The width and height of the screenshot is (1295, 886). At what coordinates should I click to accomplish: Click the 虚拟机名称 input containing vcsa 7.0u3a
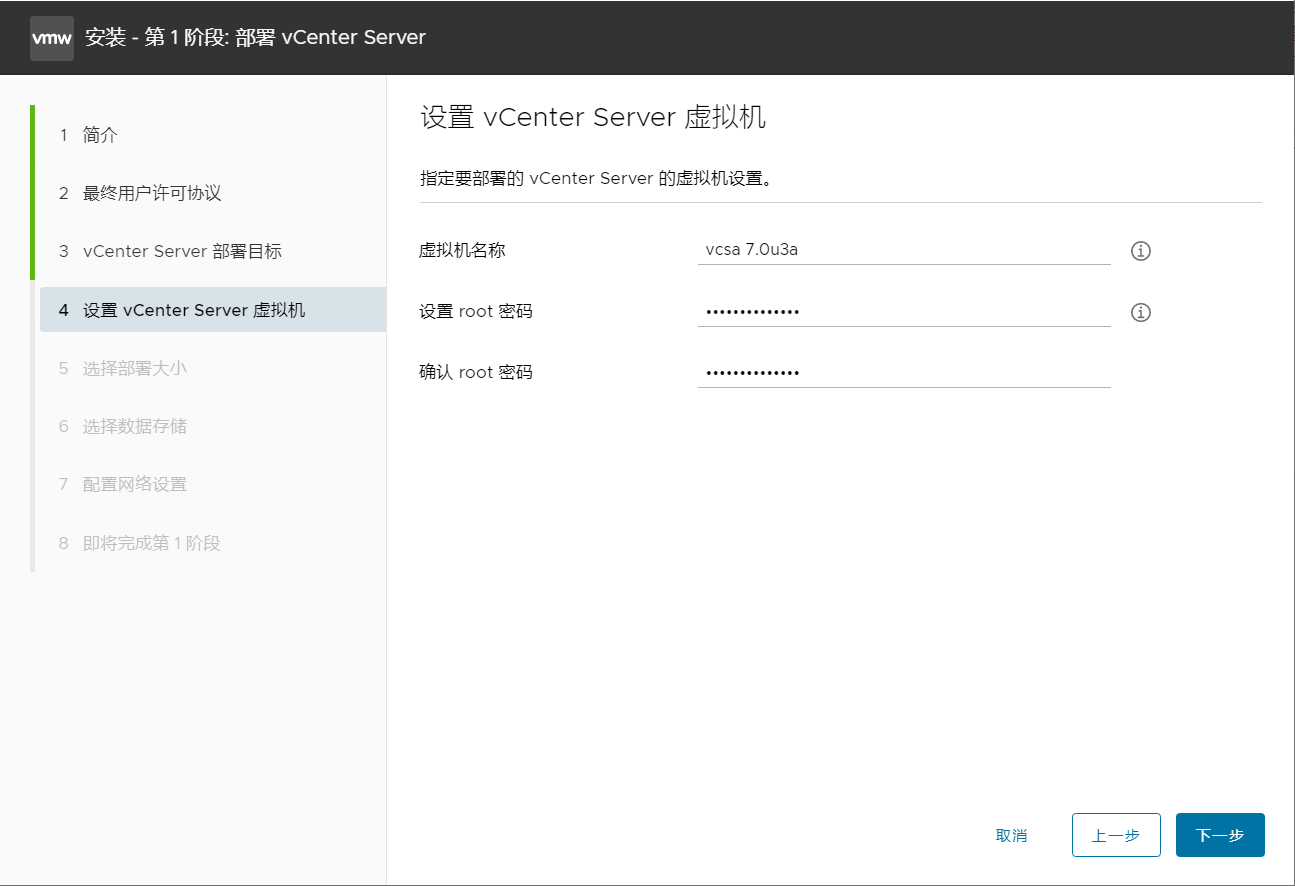pyautogui.click(x=900, y=249)
